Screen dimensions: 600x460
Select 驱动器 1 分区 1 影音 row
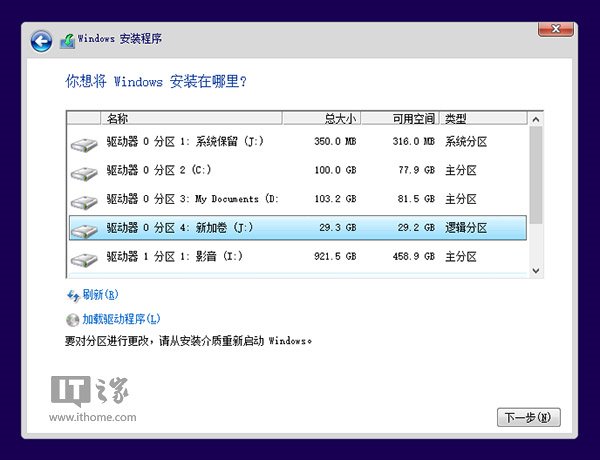point(298,256)
